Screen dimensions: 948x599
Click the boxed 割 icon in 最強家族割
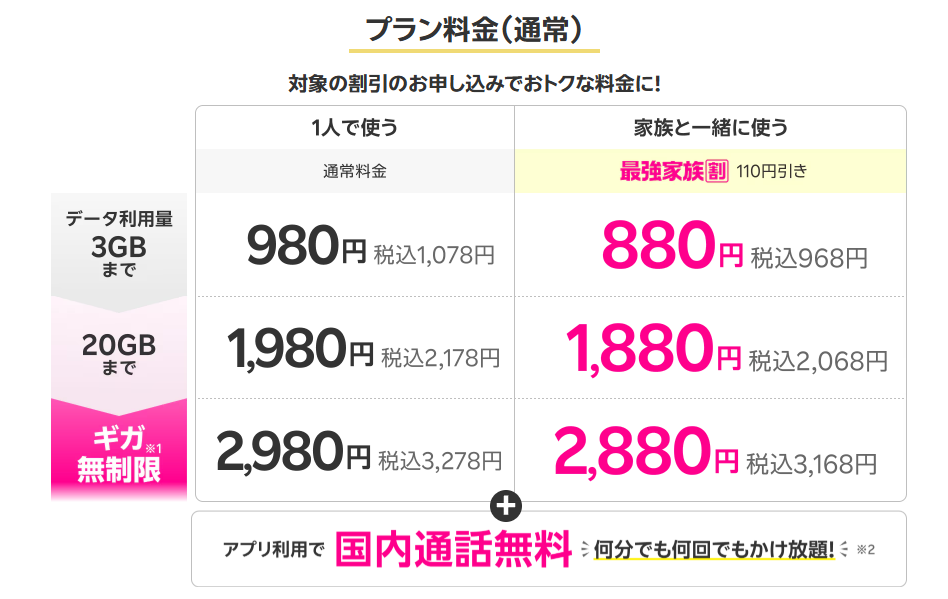tap(717, 170)
